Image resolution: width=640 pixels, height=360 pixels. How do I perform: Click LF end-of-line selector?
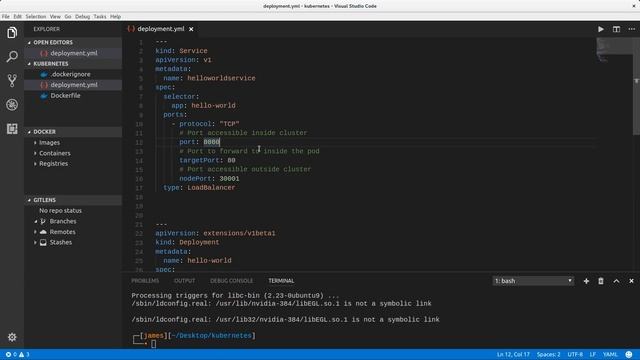593,354
